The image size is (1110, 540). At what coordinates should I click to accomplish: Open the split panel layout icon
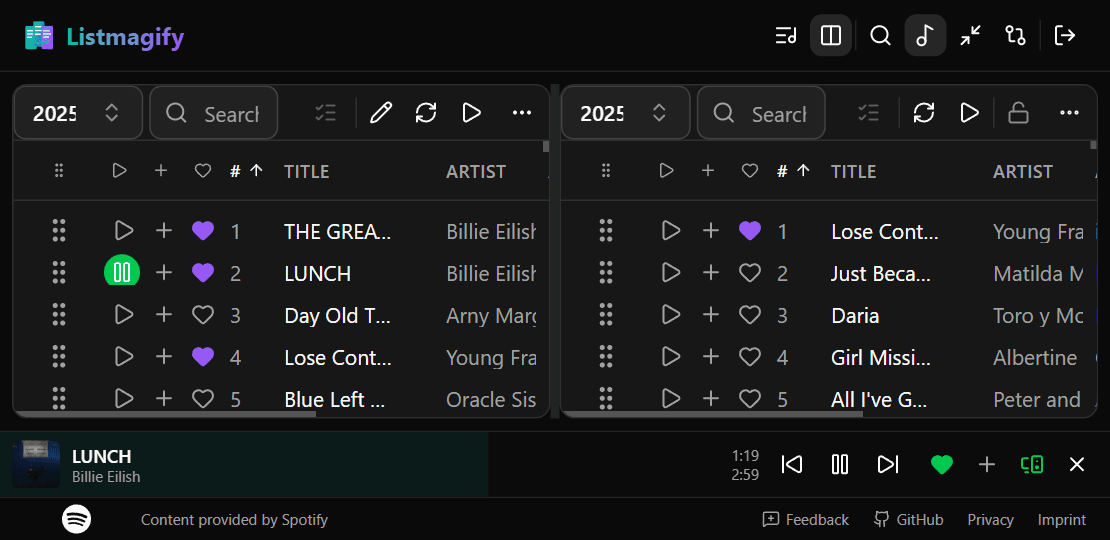point(830,36)
